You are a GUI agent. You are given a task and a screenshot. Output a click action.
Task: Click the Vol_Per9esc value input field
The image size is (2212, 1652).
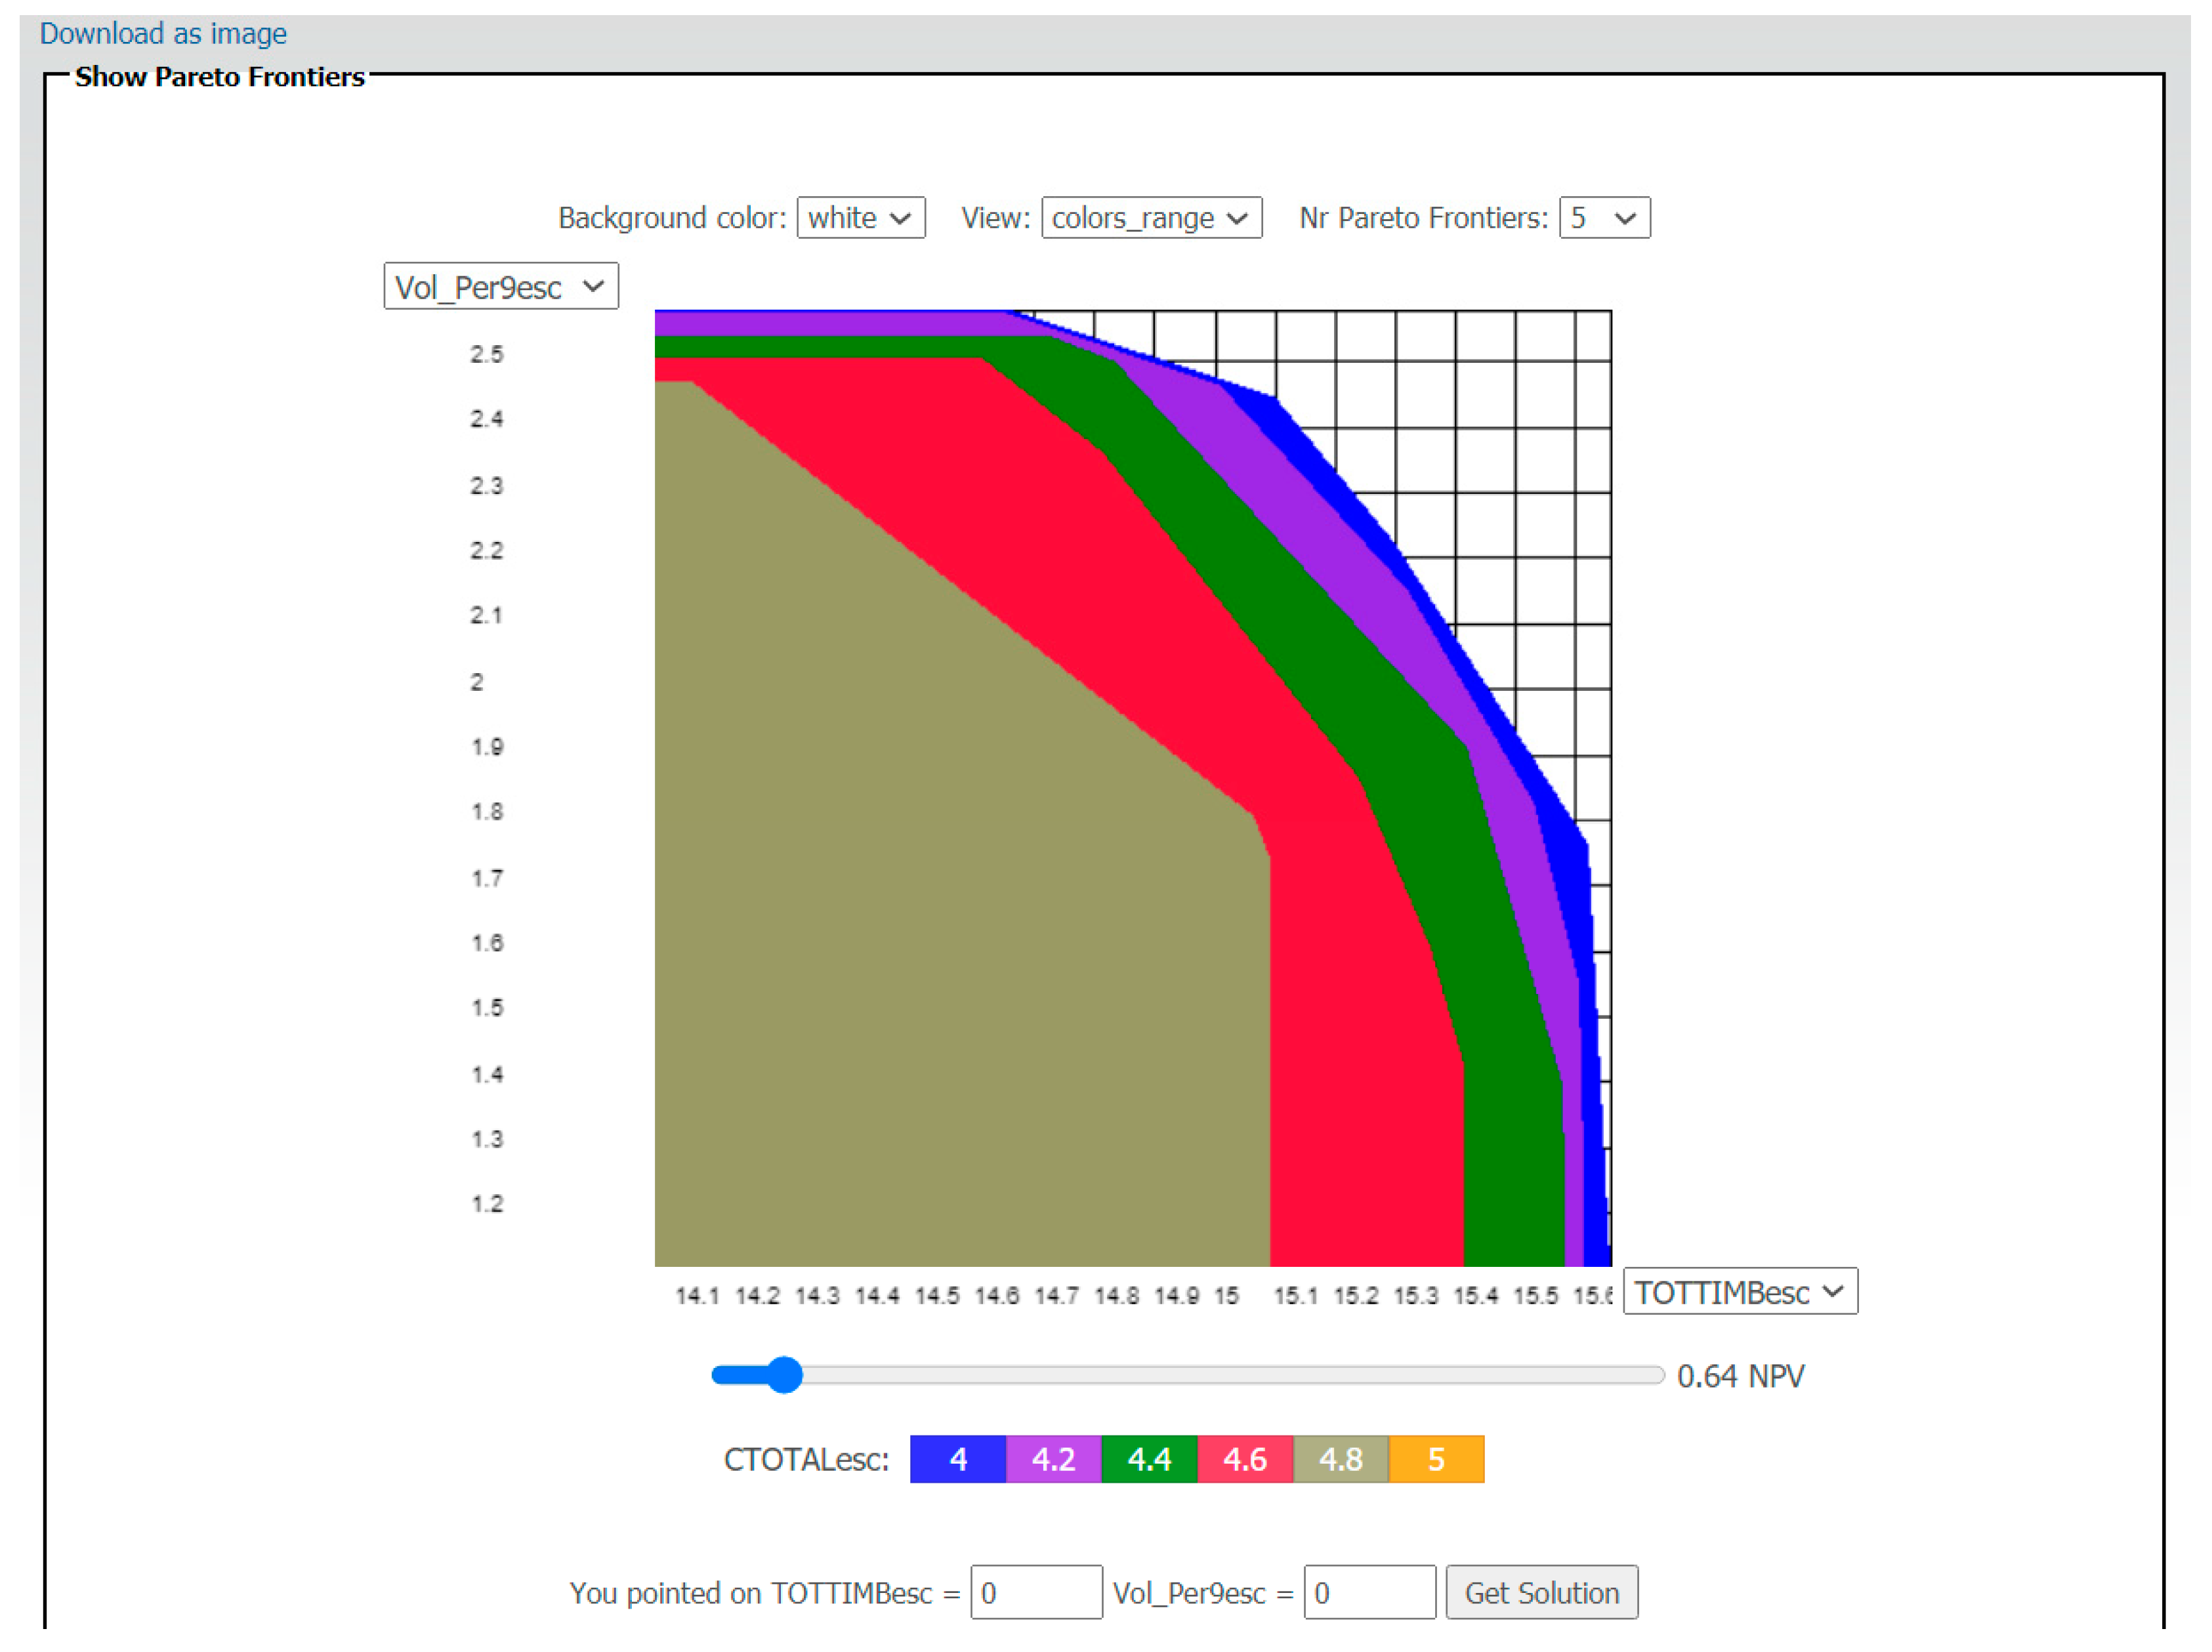pyautogui.click(x=1369, y=1593)
